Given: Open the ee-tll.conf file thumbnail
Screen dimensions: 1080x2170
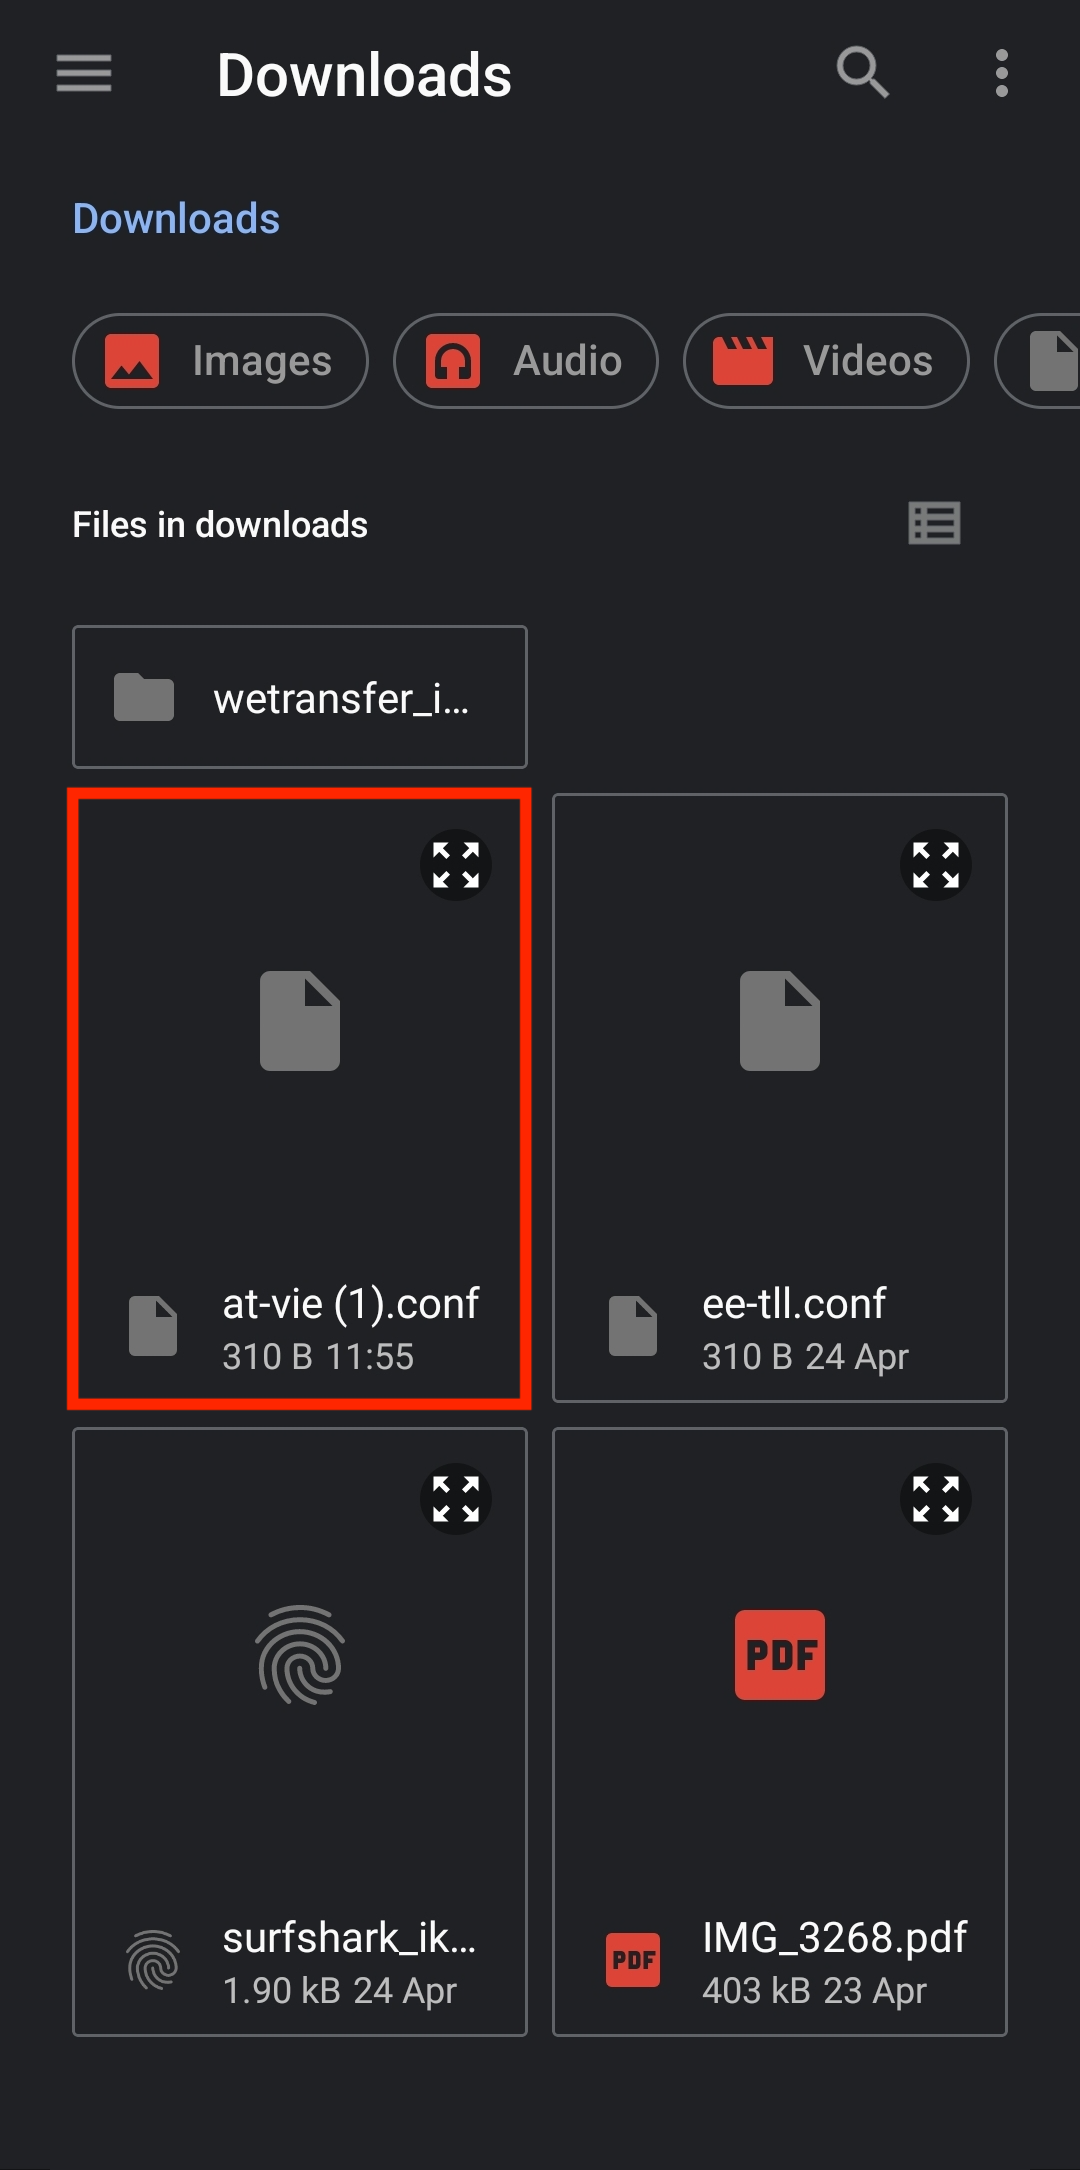Looking at the screenshot, I should pos(780,1021).
